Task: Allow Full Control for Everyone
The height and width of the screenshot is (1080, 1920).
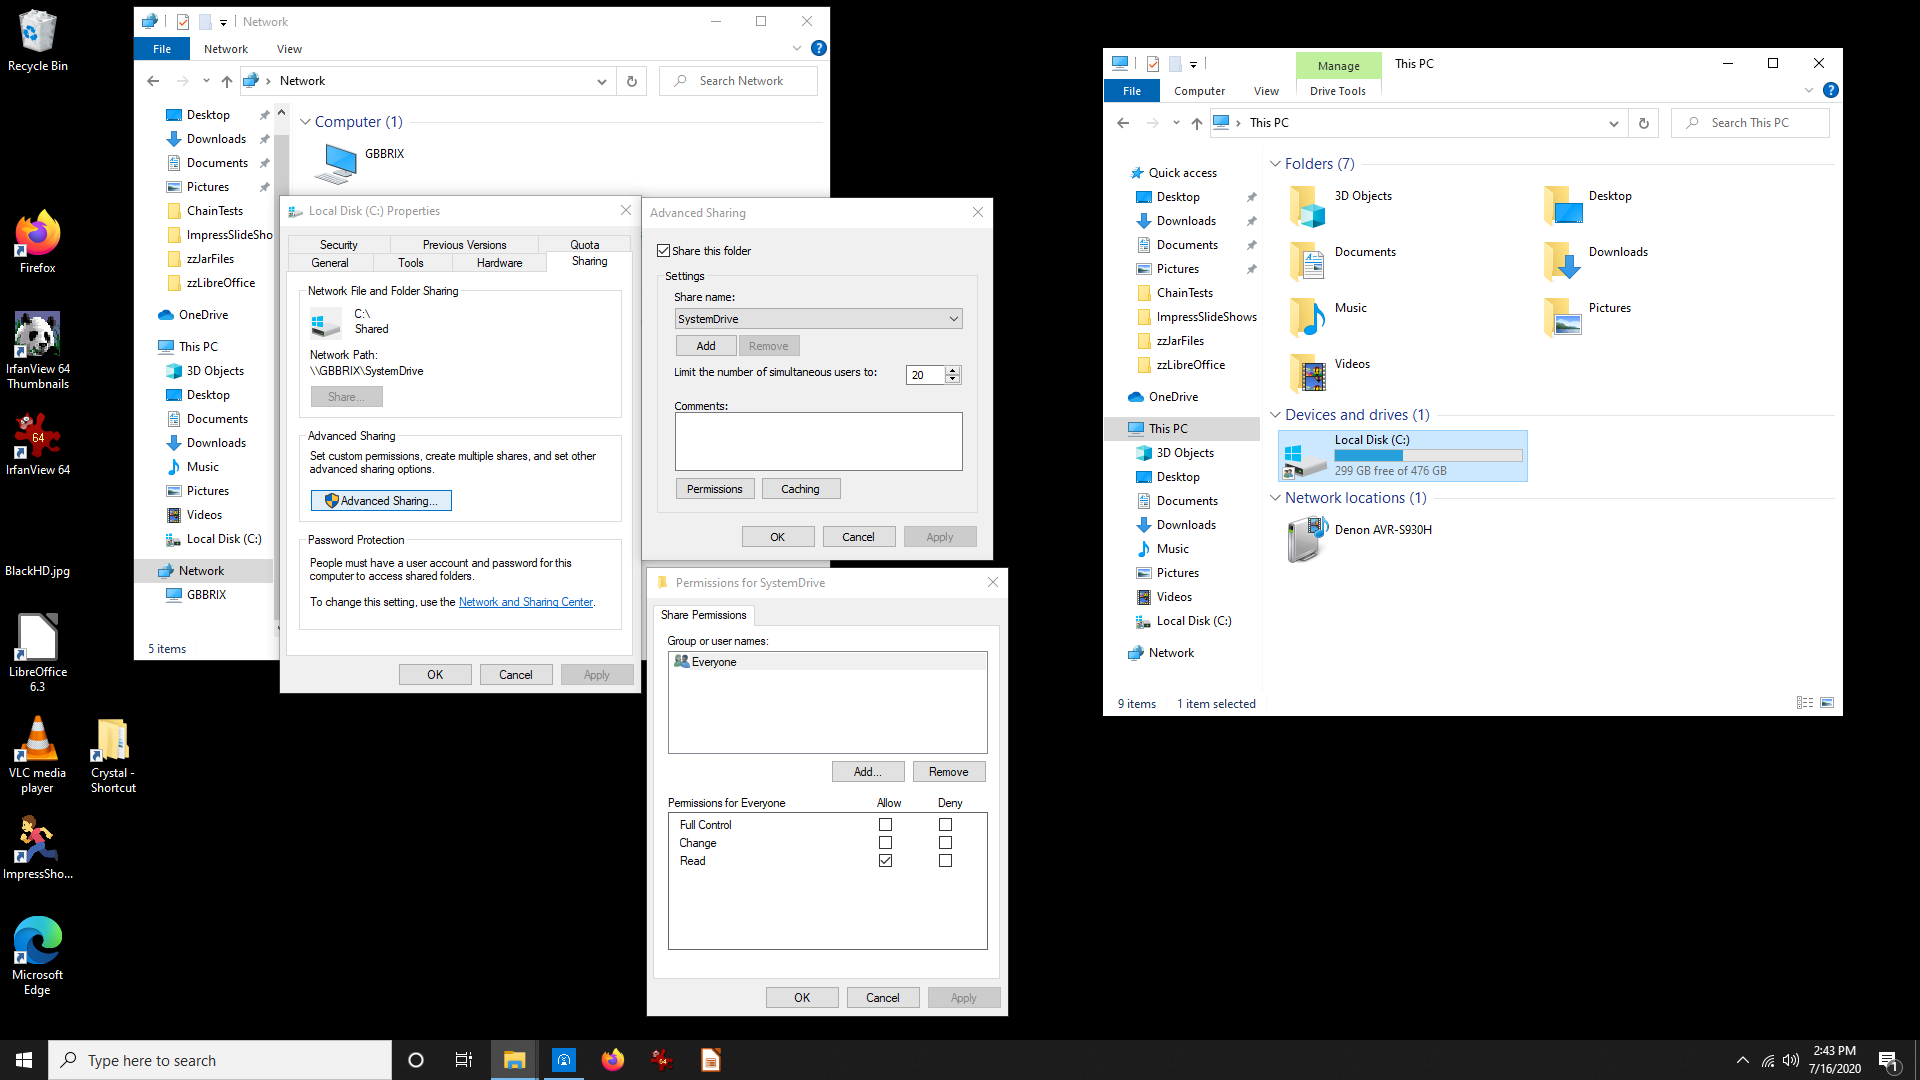Action: pos(885,825)
